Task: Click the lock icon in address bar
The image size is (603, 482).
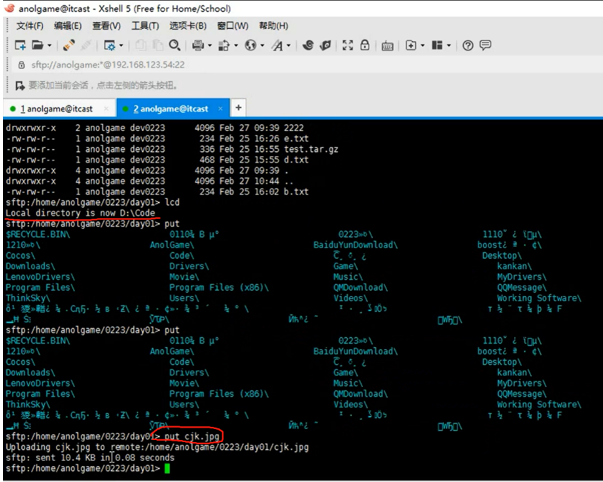Action: [x=22, y=65]
